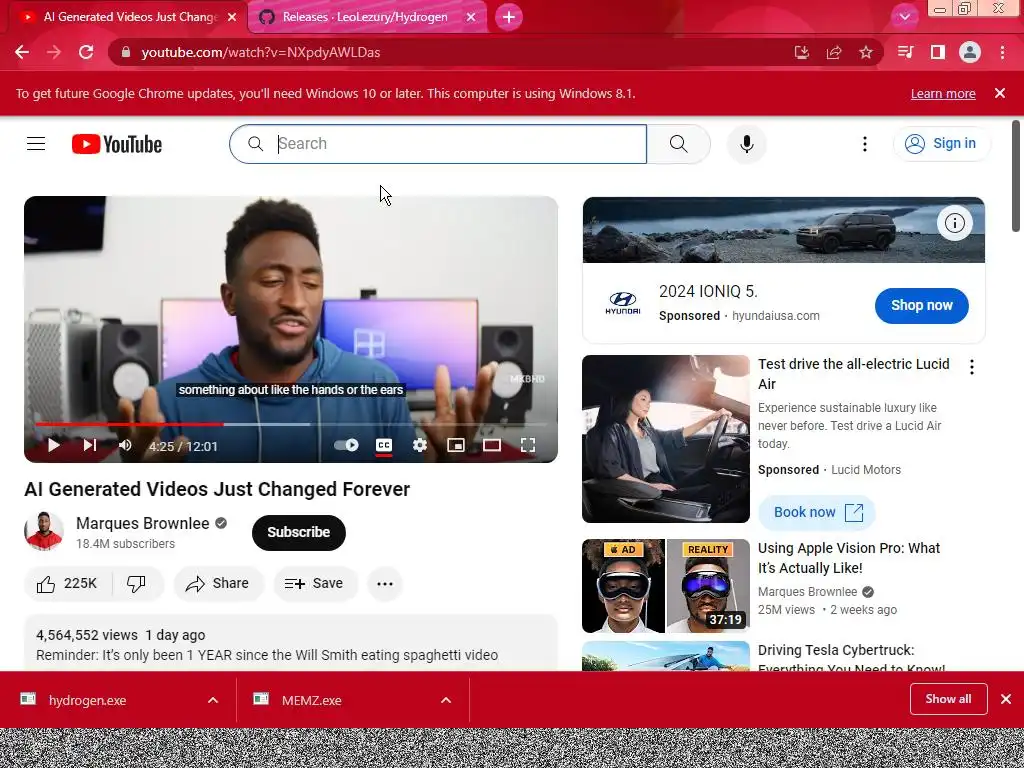Open Chrome three-dot menu
This screenshot has width=1024, height=768.
click(x=1002, y=52)
